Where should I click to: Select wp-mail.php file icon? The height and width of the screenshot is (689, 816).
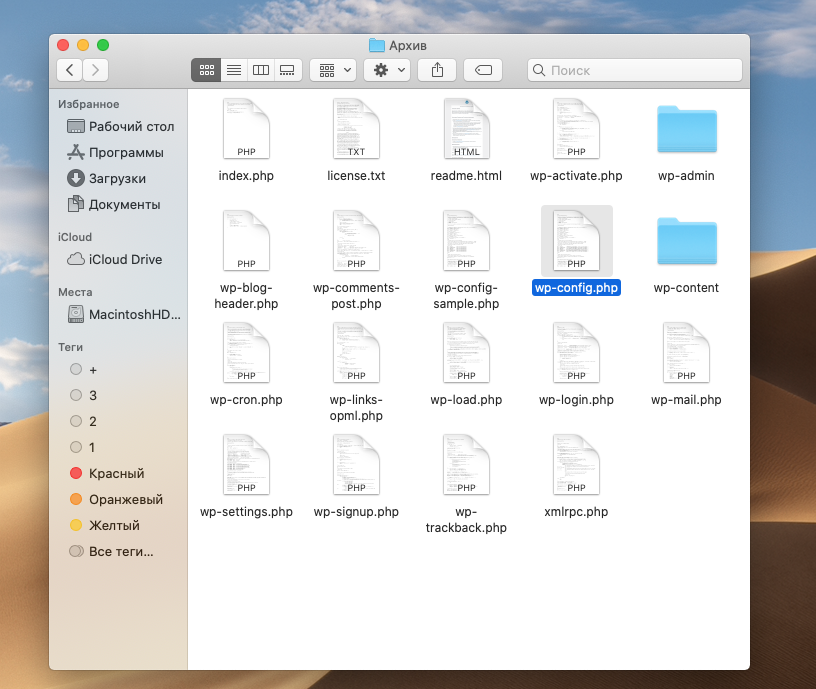click(686, 352)
